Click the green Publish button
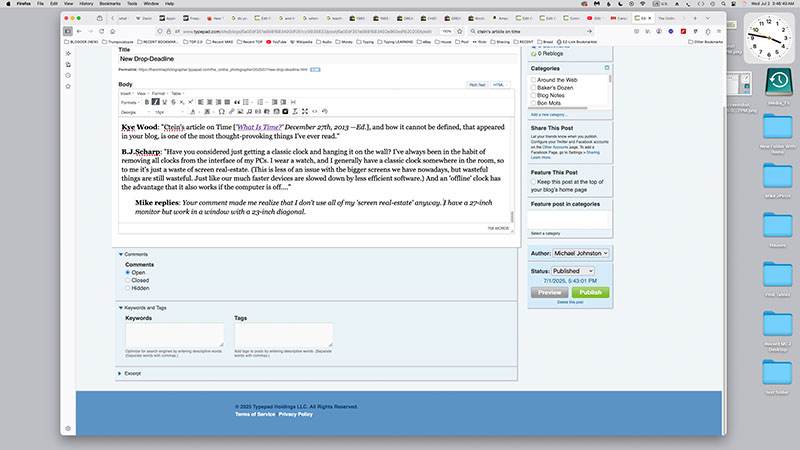Viewport: 800px width, 450px height. [x=590, y=292]
